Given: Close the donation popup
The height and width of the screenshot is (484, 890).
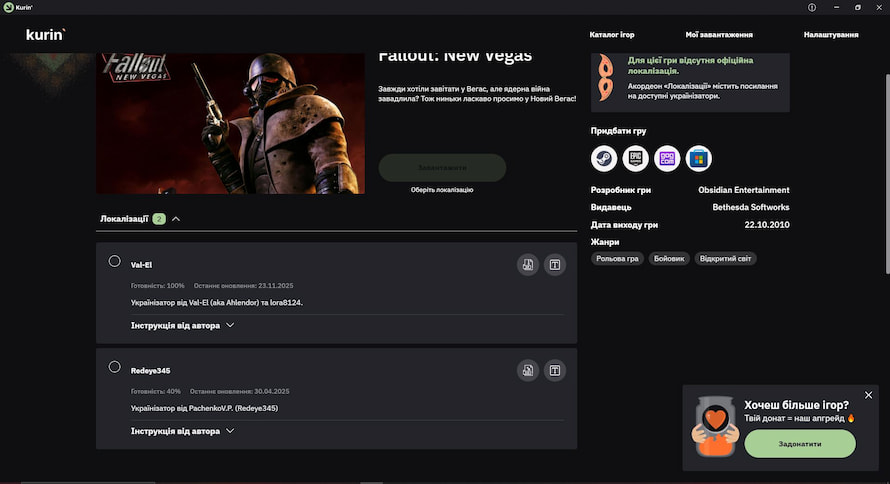Looking at the screenshot, I should [x=868, y=395].
